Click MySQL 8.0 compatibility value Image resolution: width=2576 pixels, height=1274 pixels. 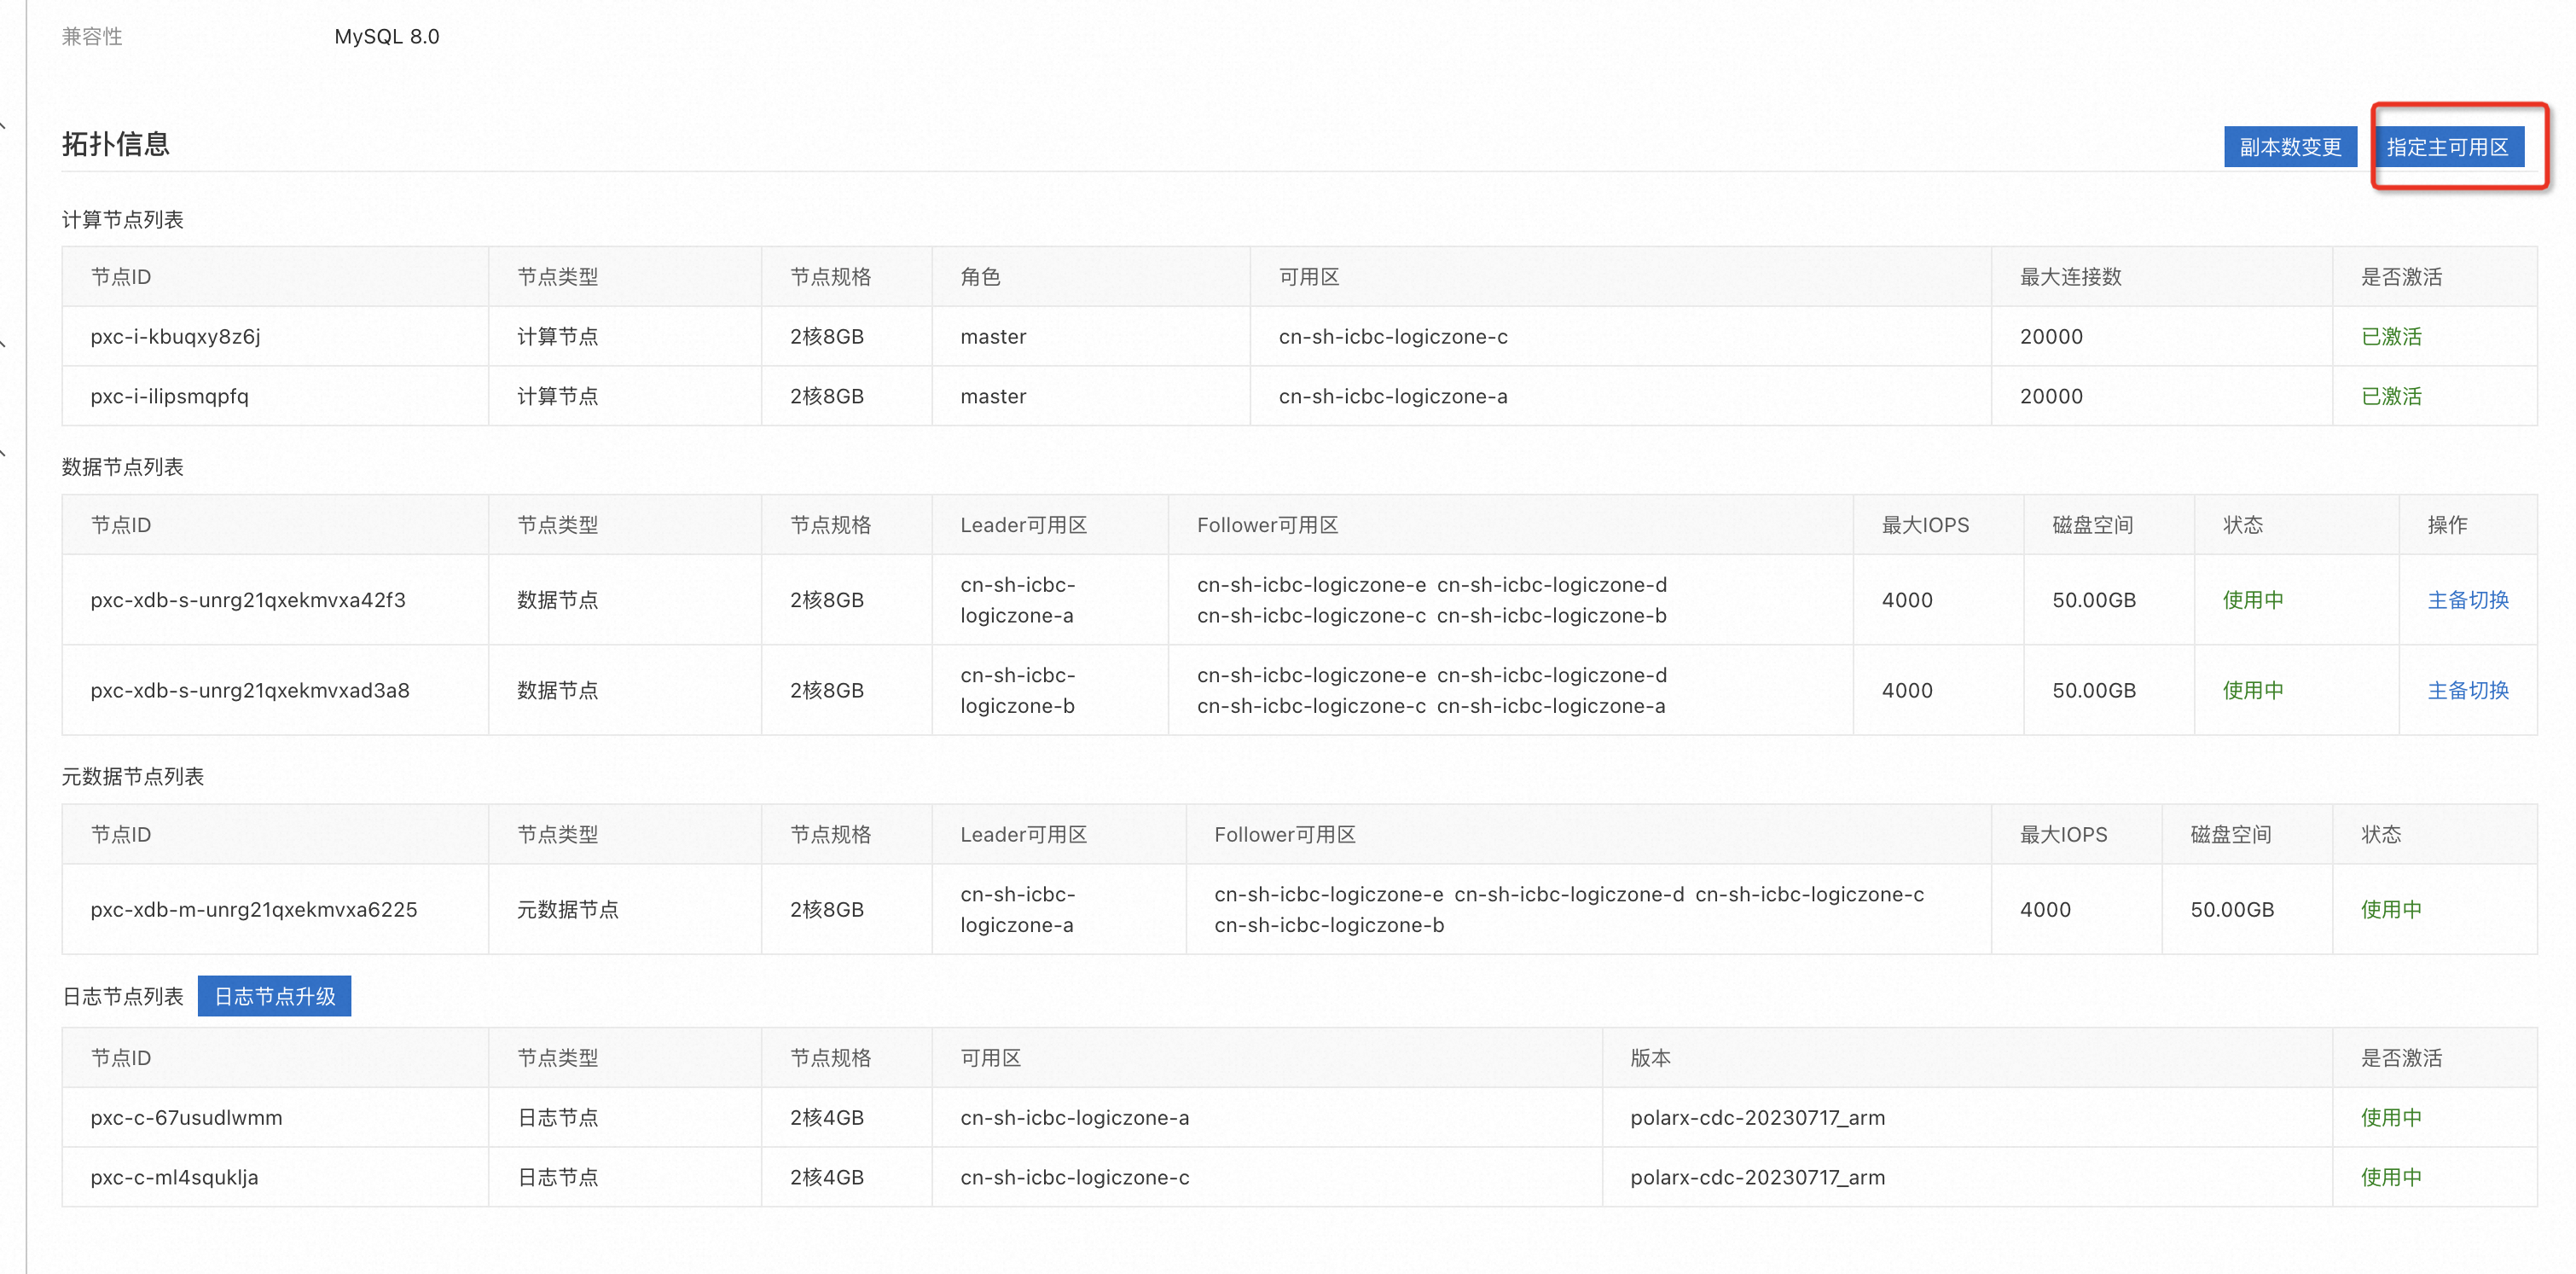(x=386, y=37)
